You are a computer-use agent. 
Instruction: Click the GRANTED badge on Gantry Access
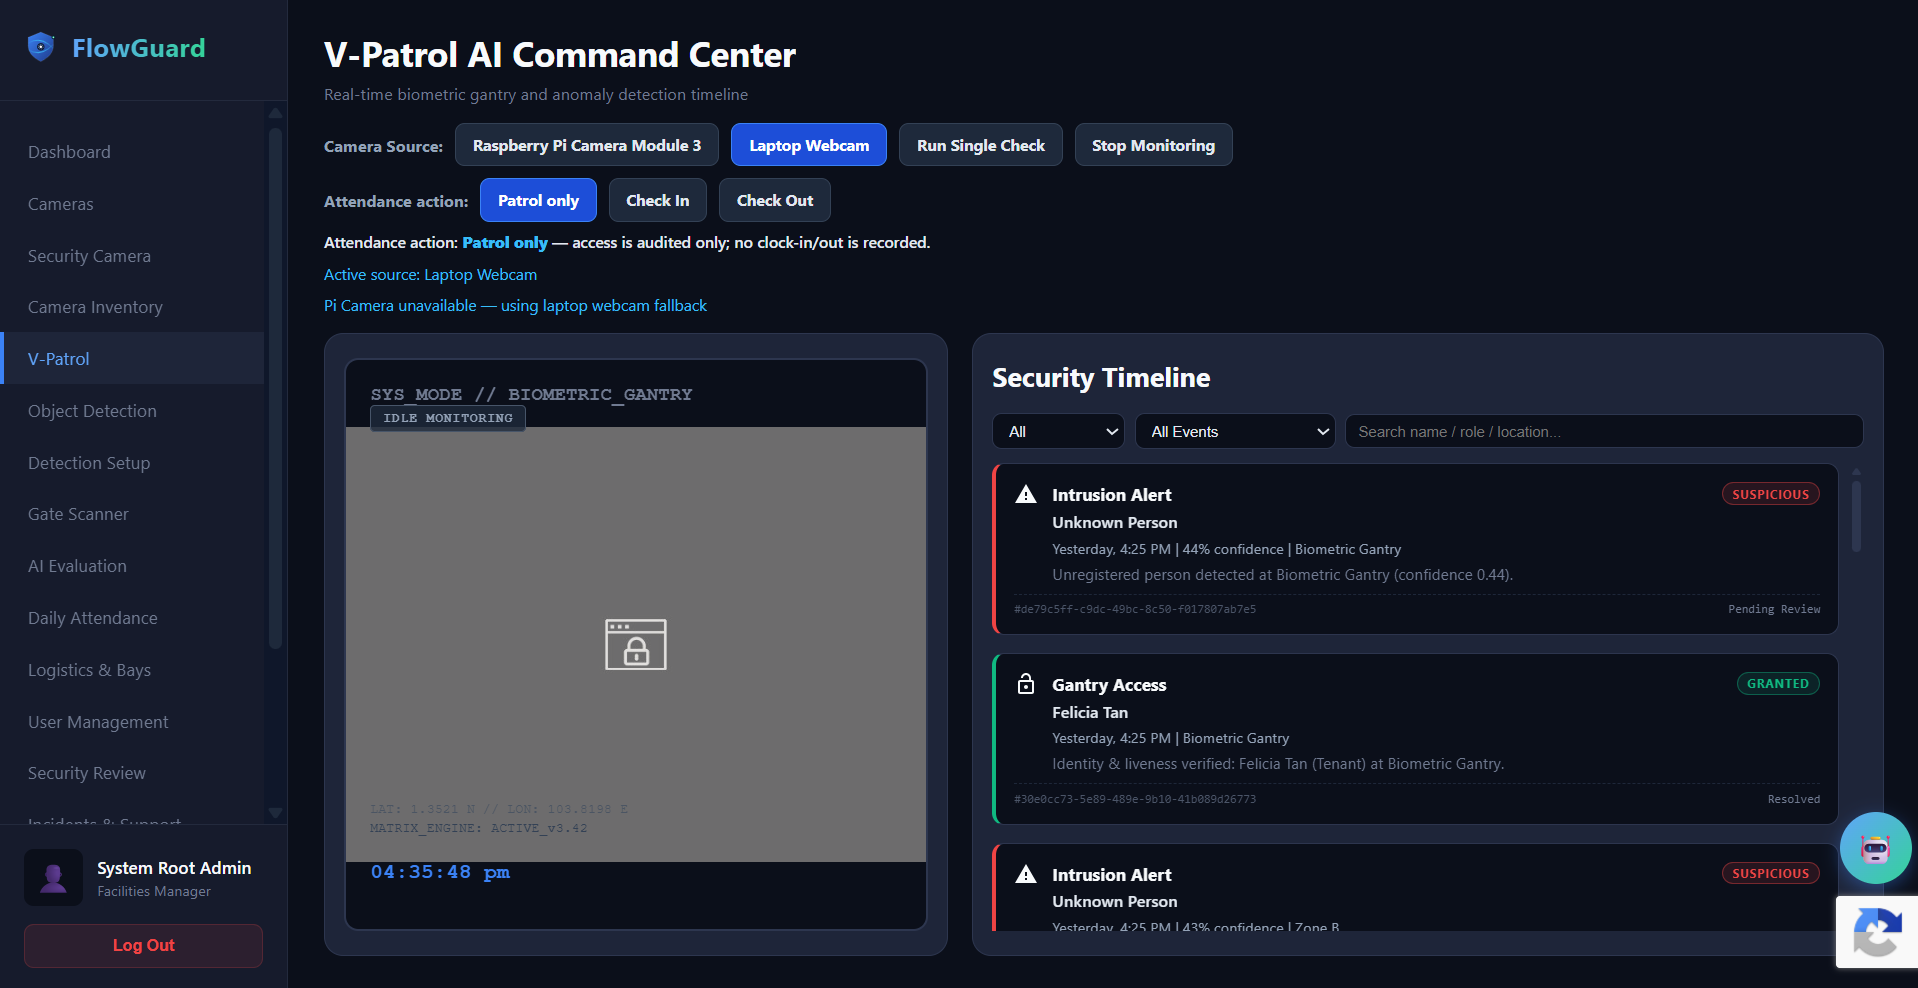click(1778, 684)
